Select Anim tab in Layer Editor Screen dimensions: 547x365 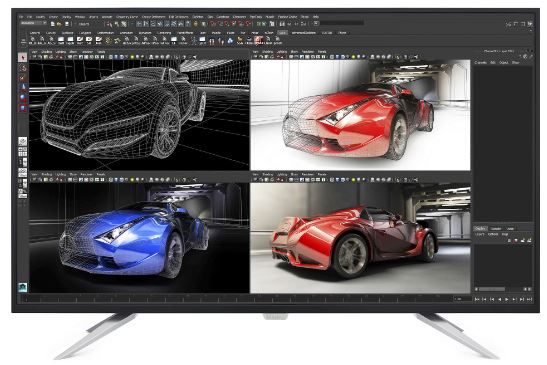[510, 229]
